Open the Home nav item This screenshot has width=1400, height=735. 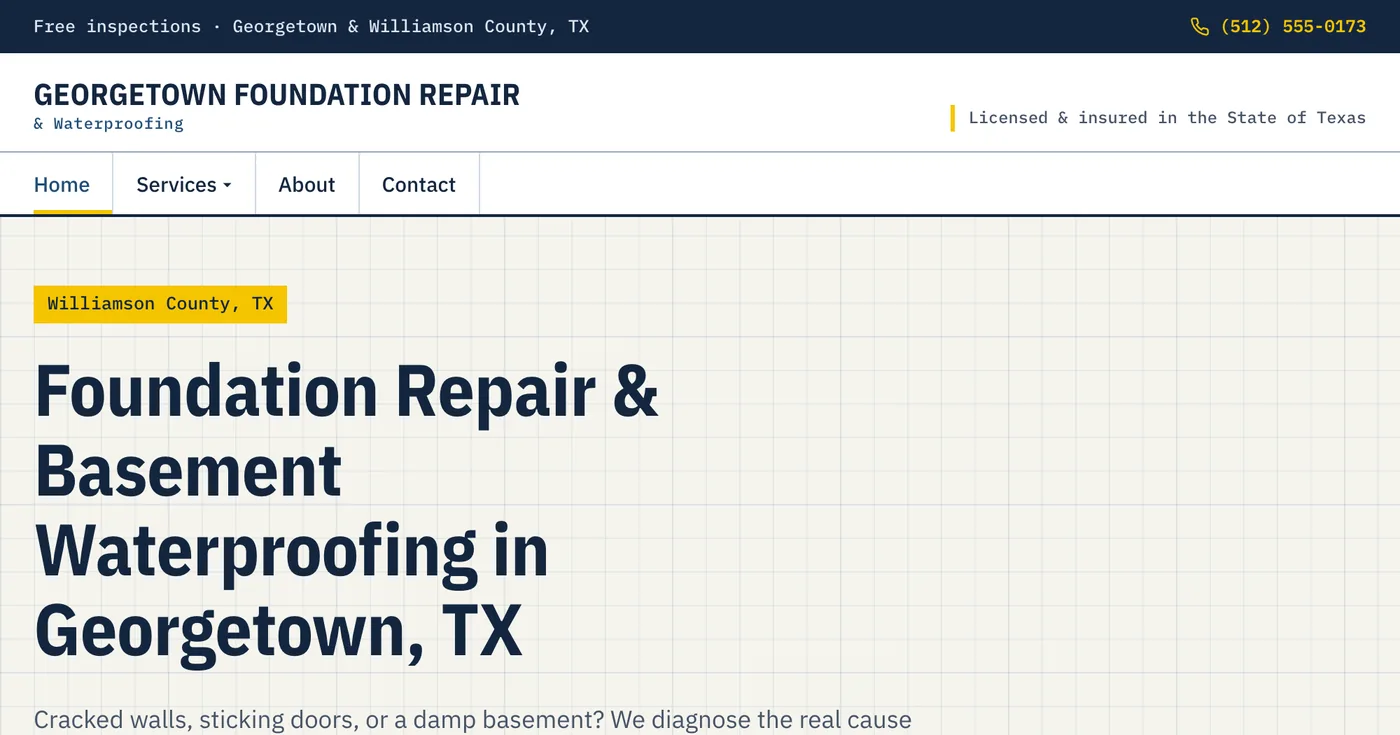(x=62, y=184)
